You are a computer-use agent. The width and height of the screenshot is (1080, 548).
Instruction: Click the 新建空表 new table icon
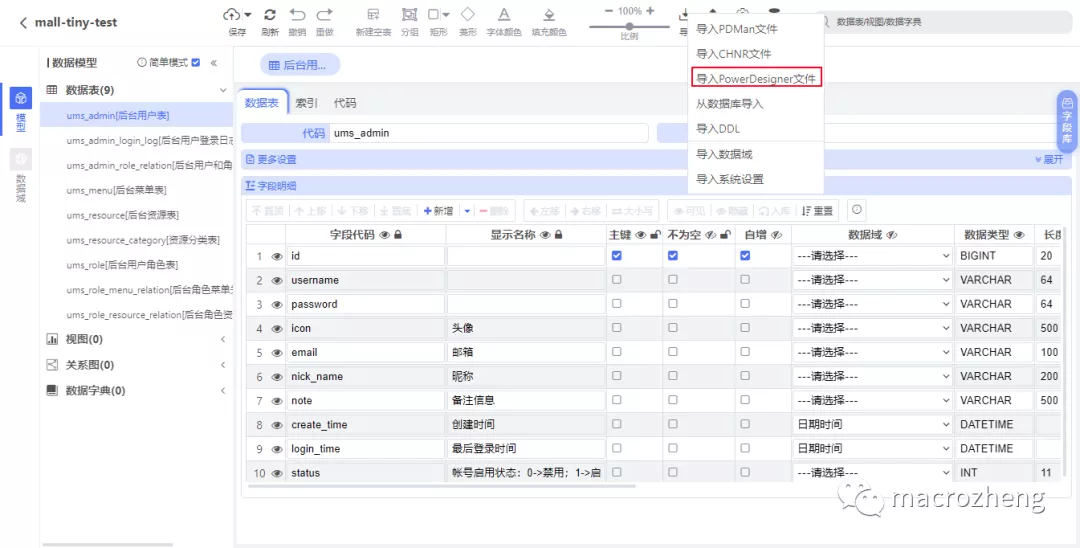(373, 15)
